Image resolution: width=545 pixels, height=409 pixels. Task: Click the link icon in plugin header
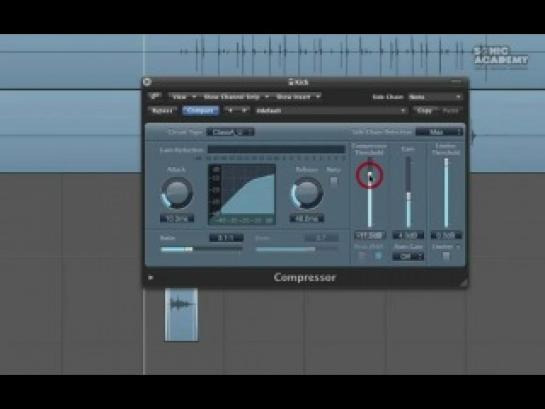tap(155, 96)
